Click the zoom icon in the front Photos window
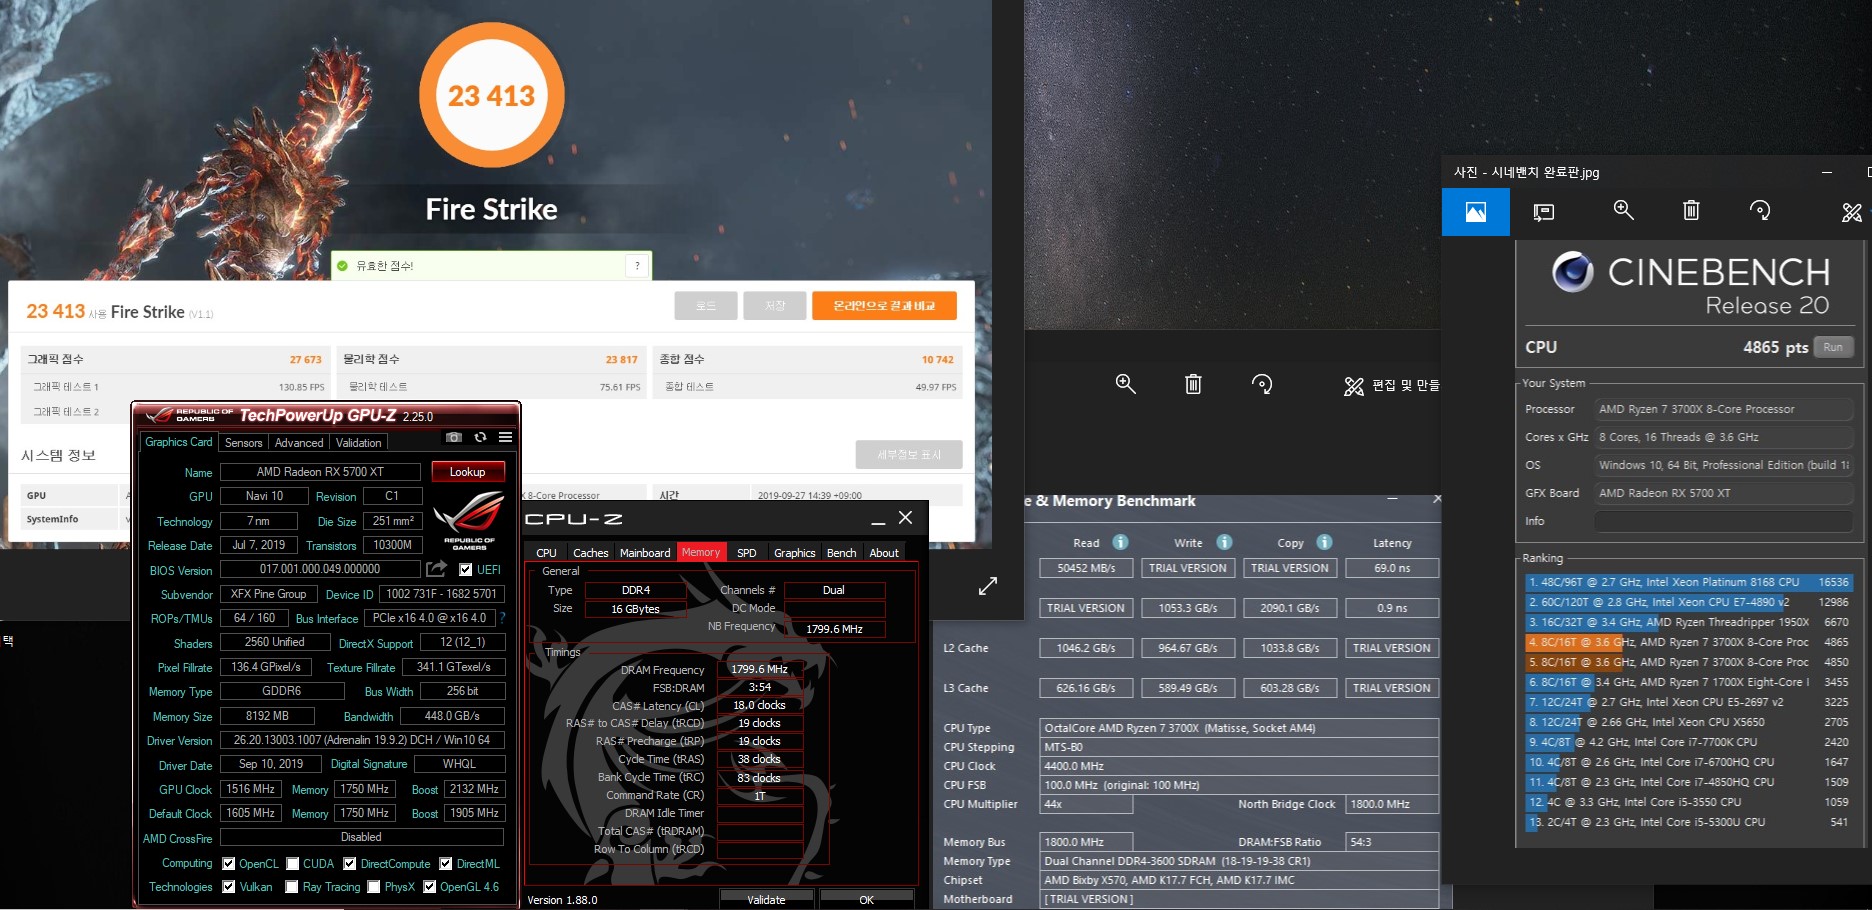Image resolution: width=1872 pixels, height=910 pixels. coord(1624,210)
